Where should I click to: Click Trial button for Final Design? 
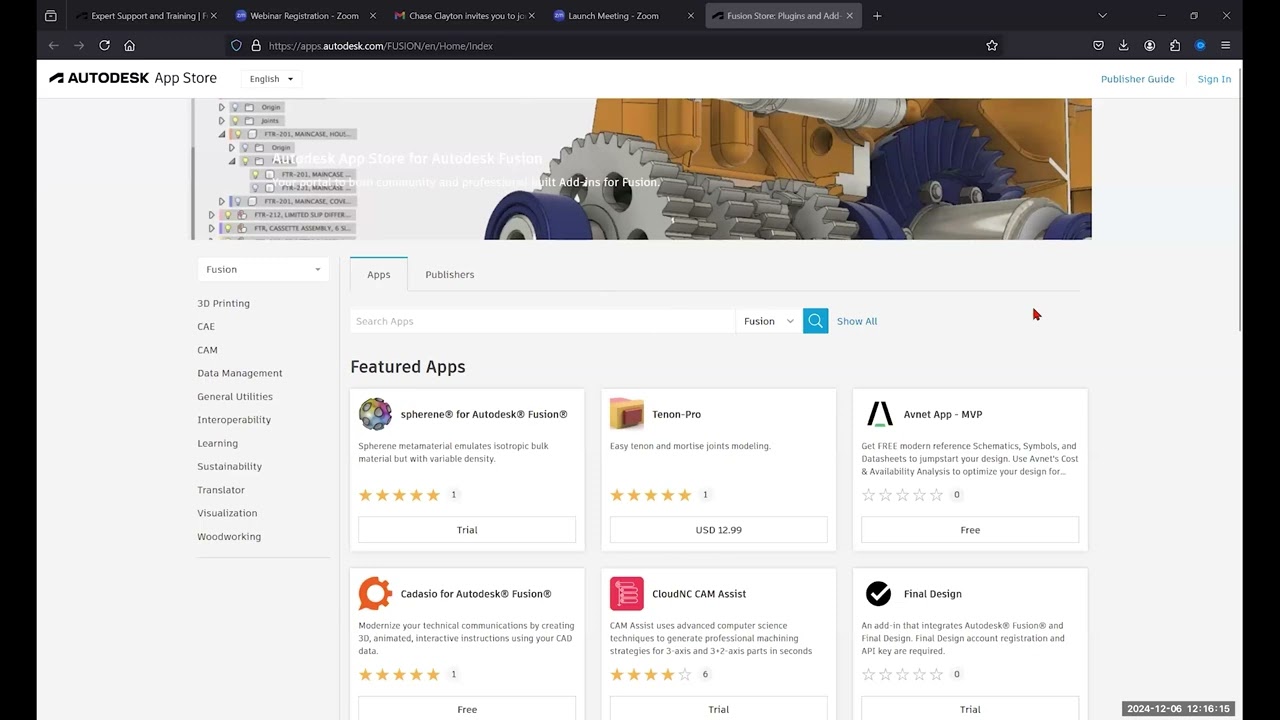point(970,709)
